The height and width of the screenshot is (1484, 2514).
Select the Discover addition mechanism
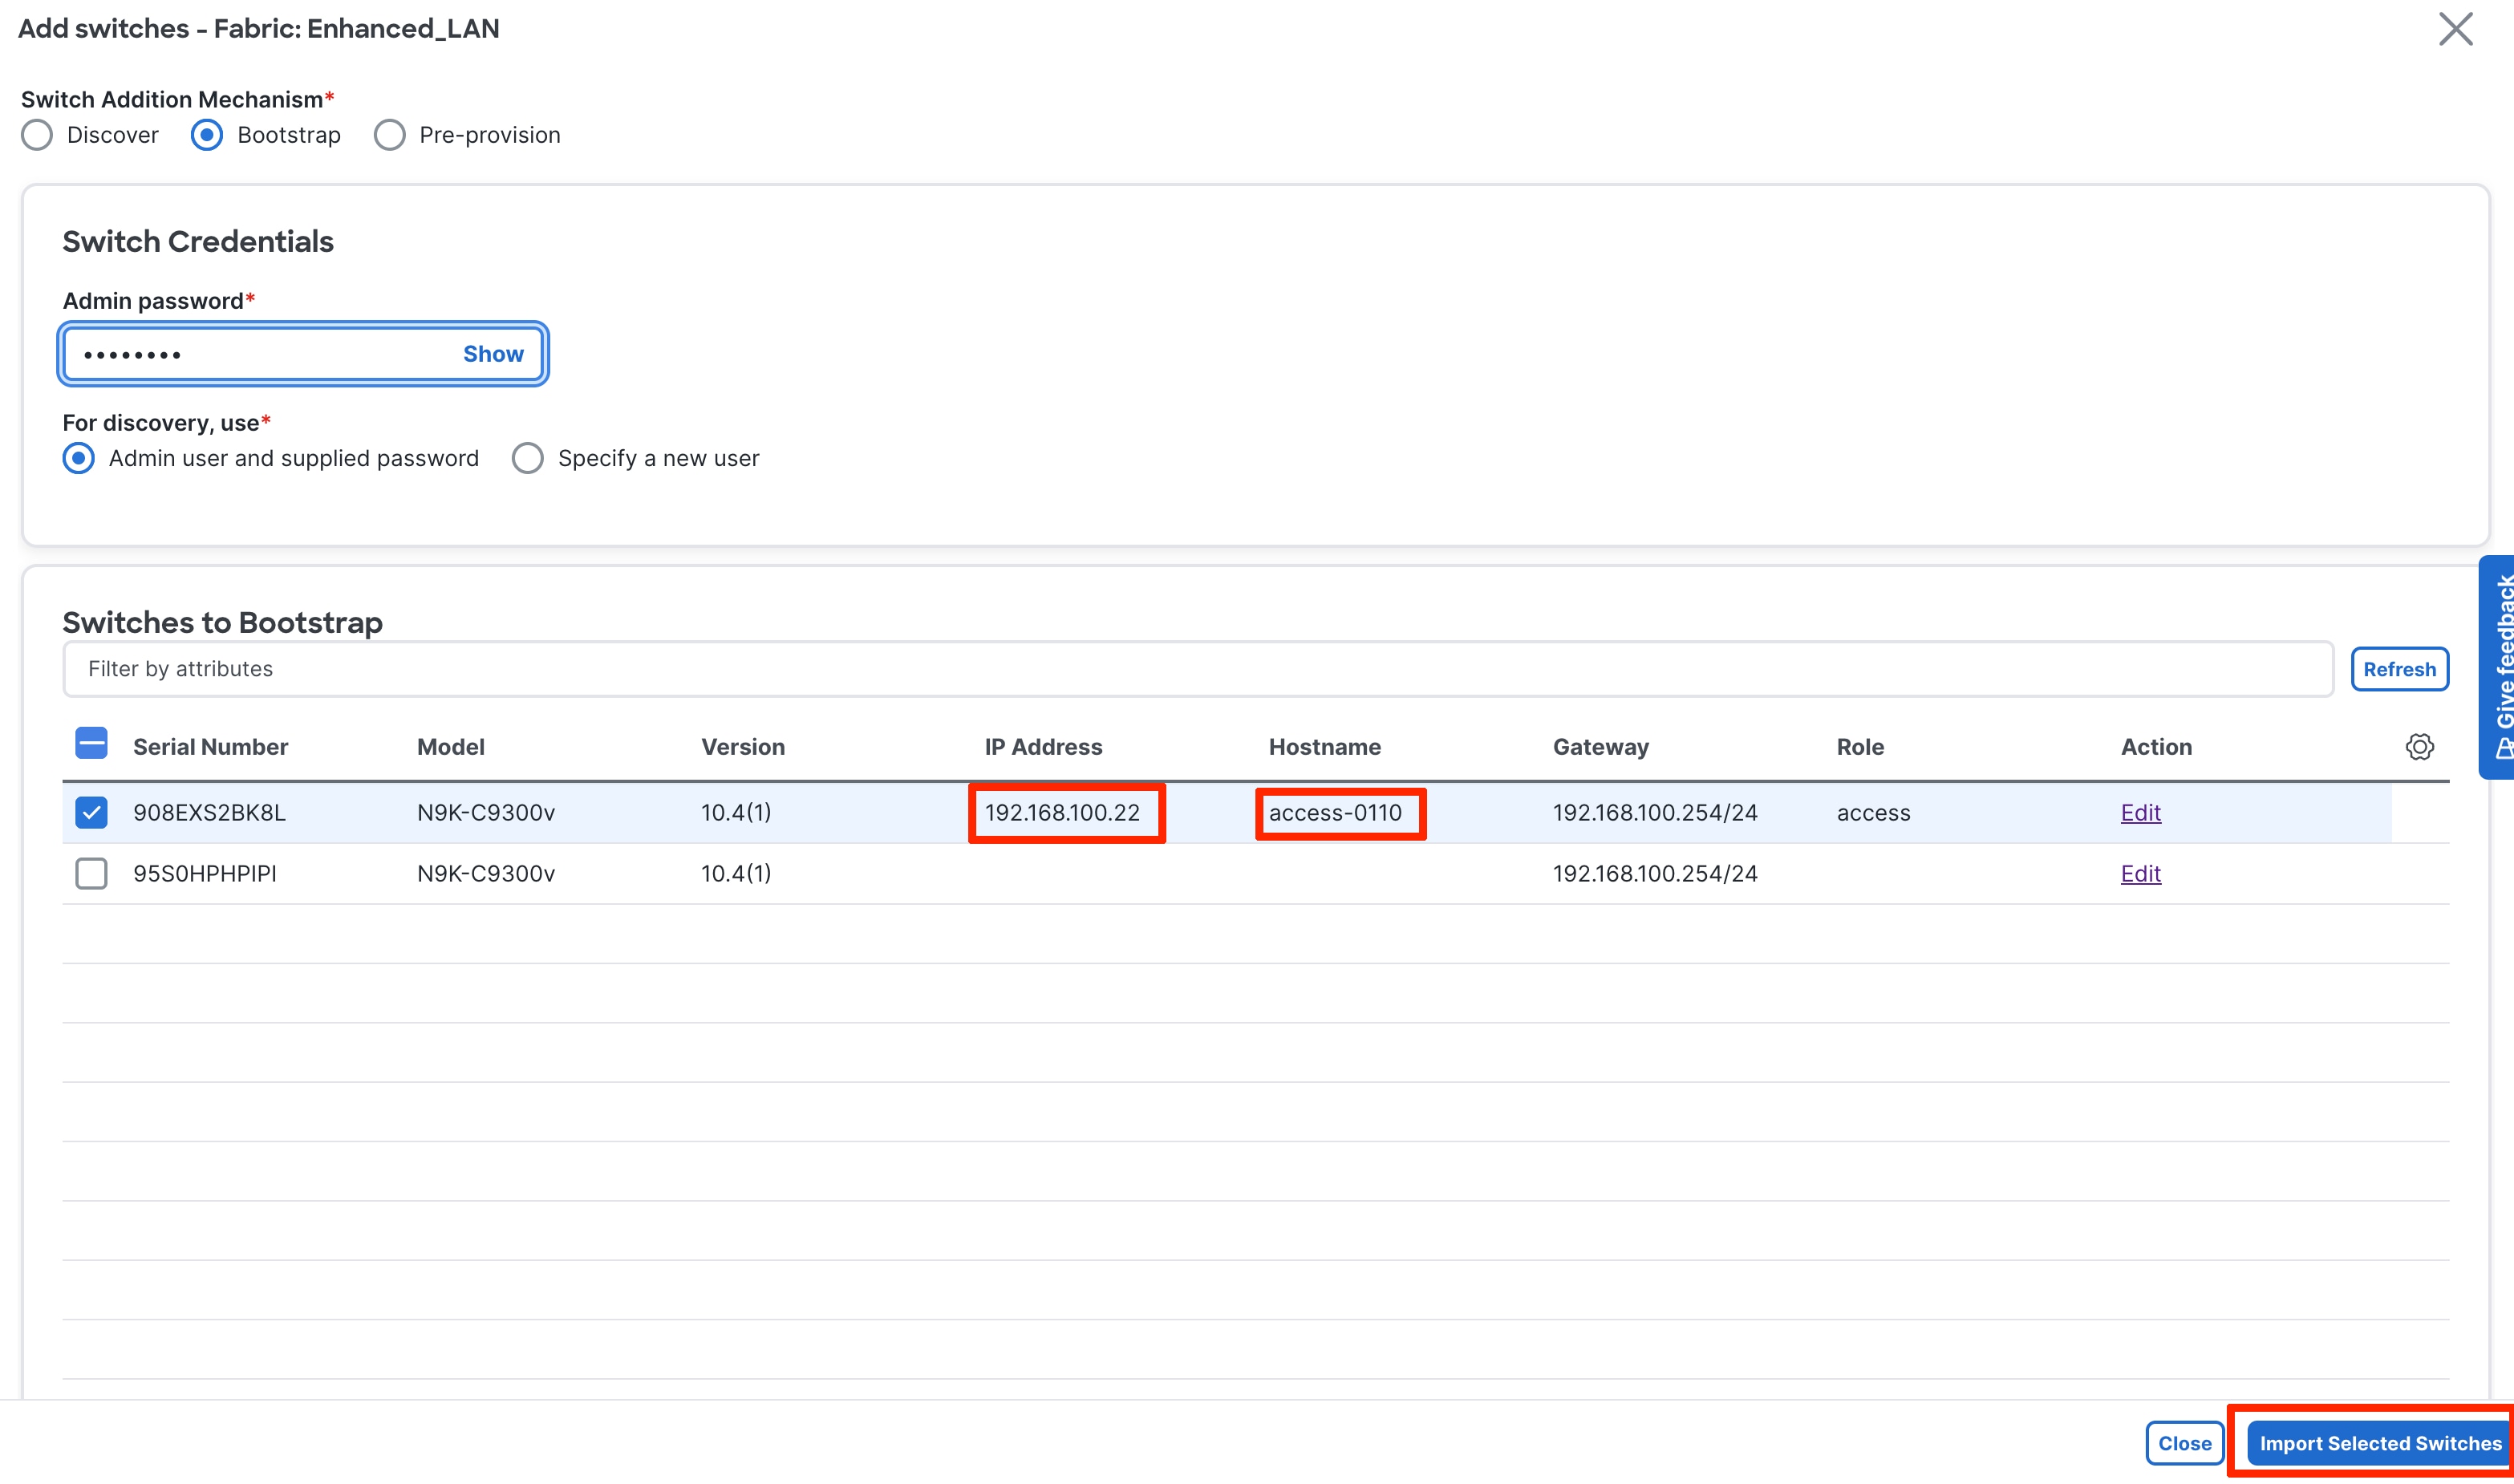36,134
